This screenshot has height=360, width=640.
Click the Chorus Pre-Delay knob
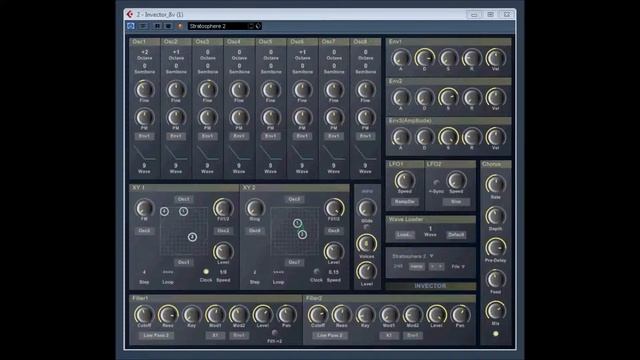tap(496, 247)
